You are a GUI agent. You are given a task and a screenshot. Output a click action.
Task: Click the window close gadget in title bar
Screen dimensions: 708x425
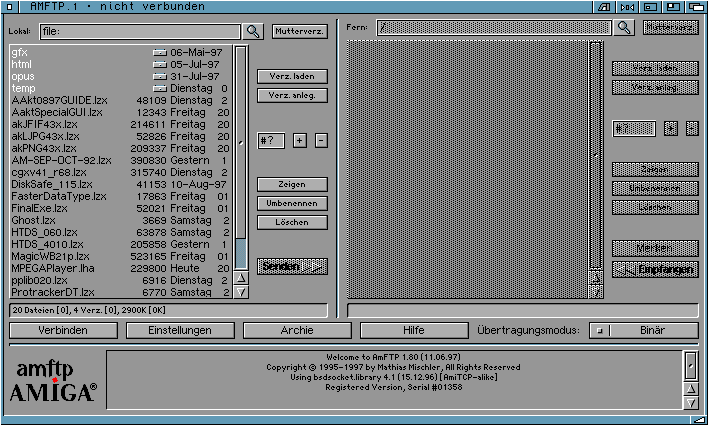click(x=10, y=6)
